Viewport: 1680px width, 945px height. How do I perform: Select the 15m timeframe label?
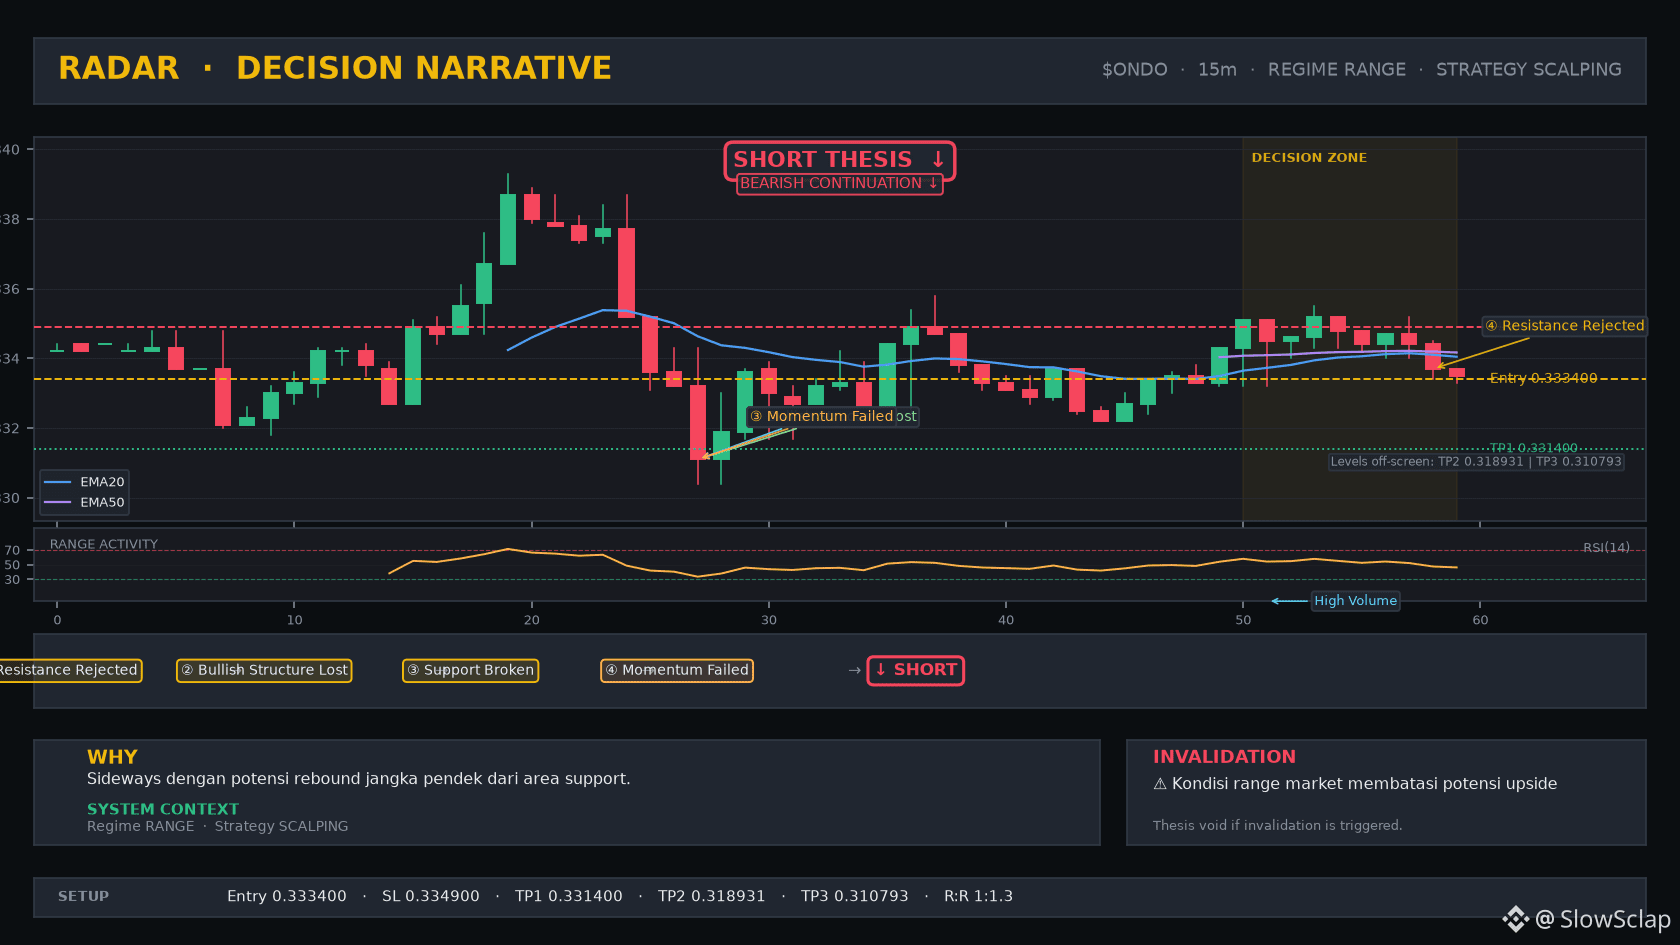(1217, 70)
